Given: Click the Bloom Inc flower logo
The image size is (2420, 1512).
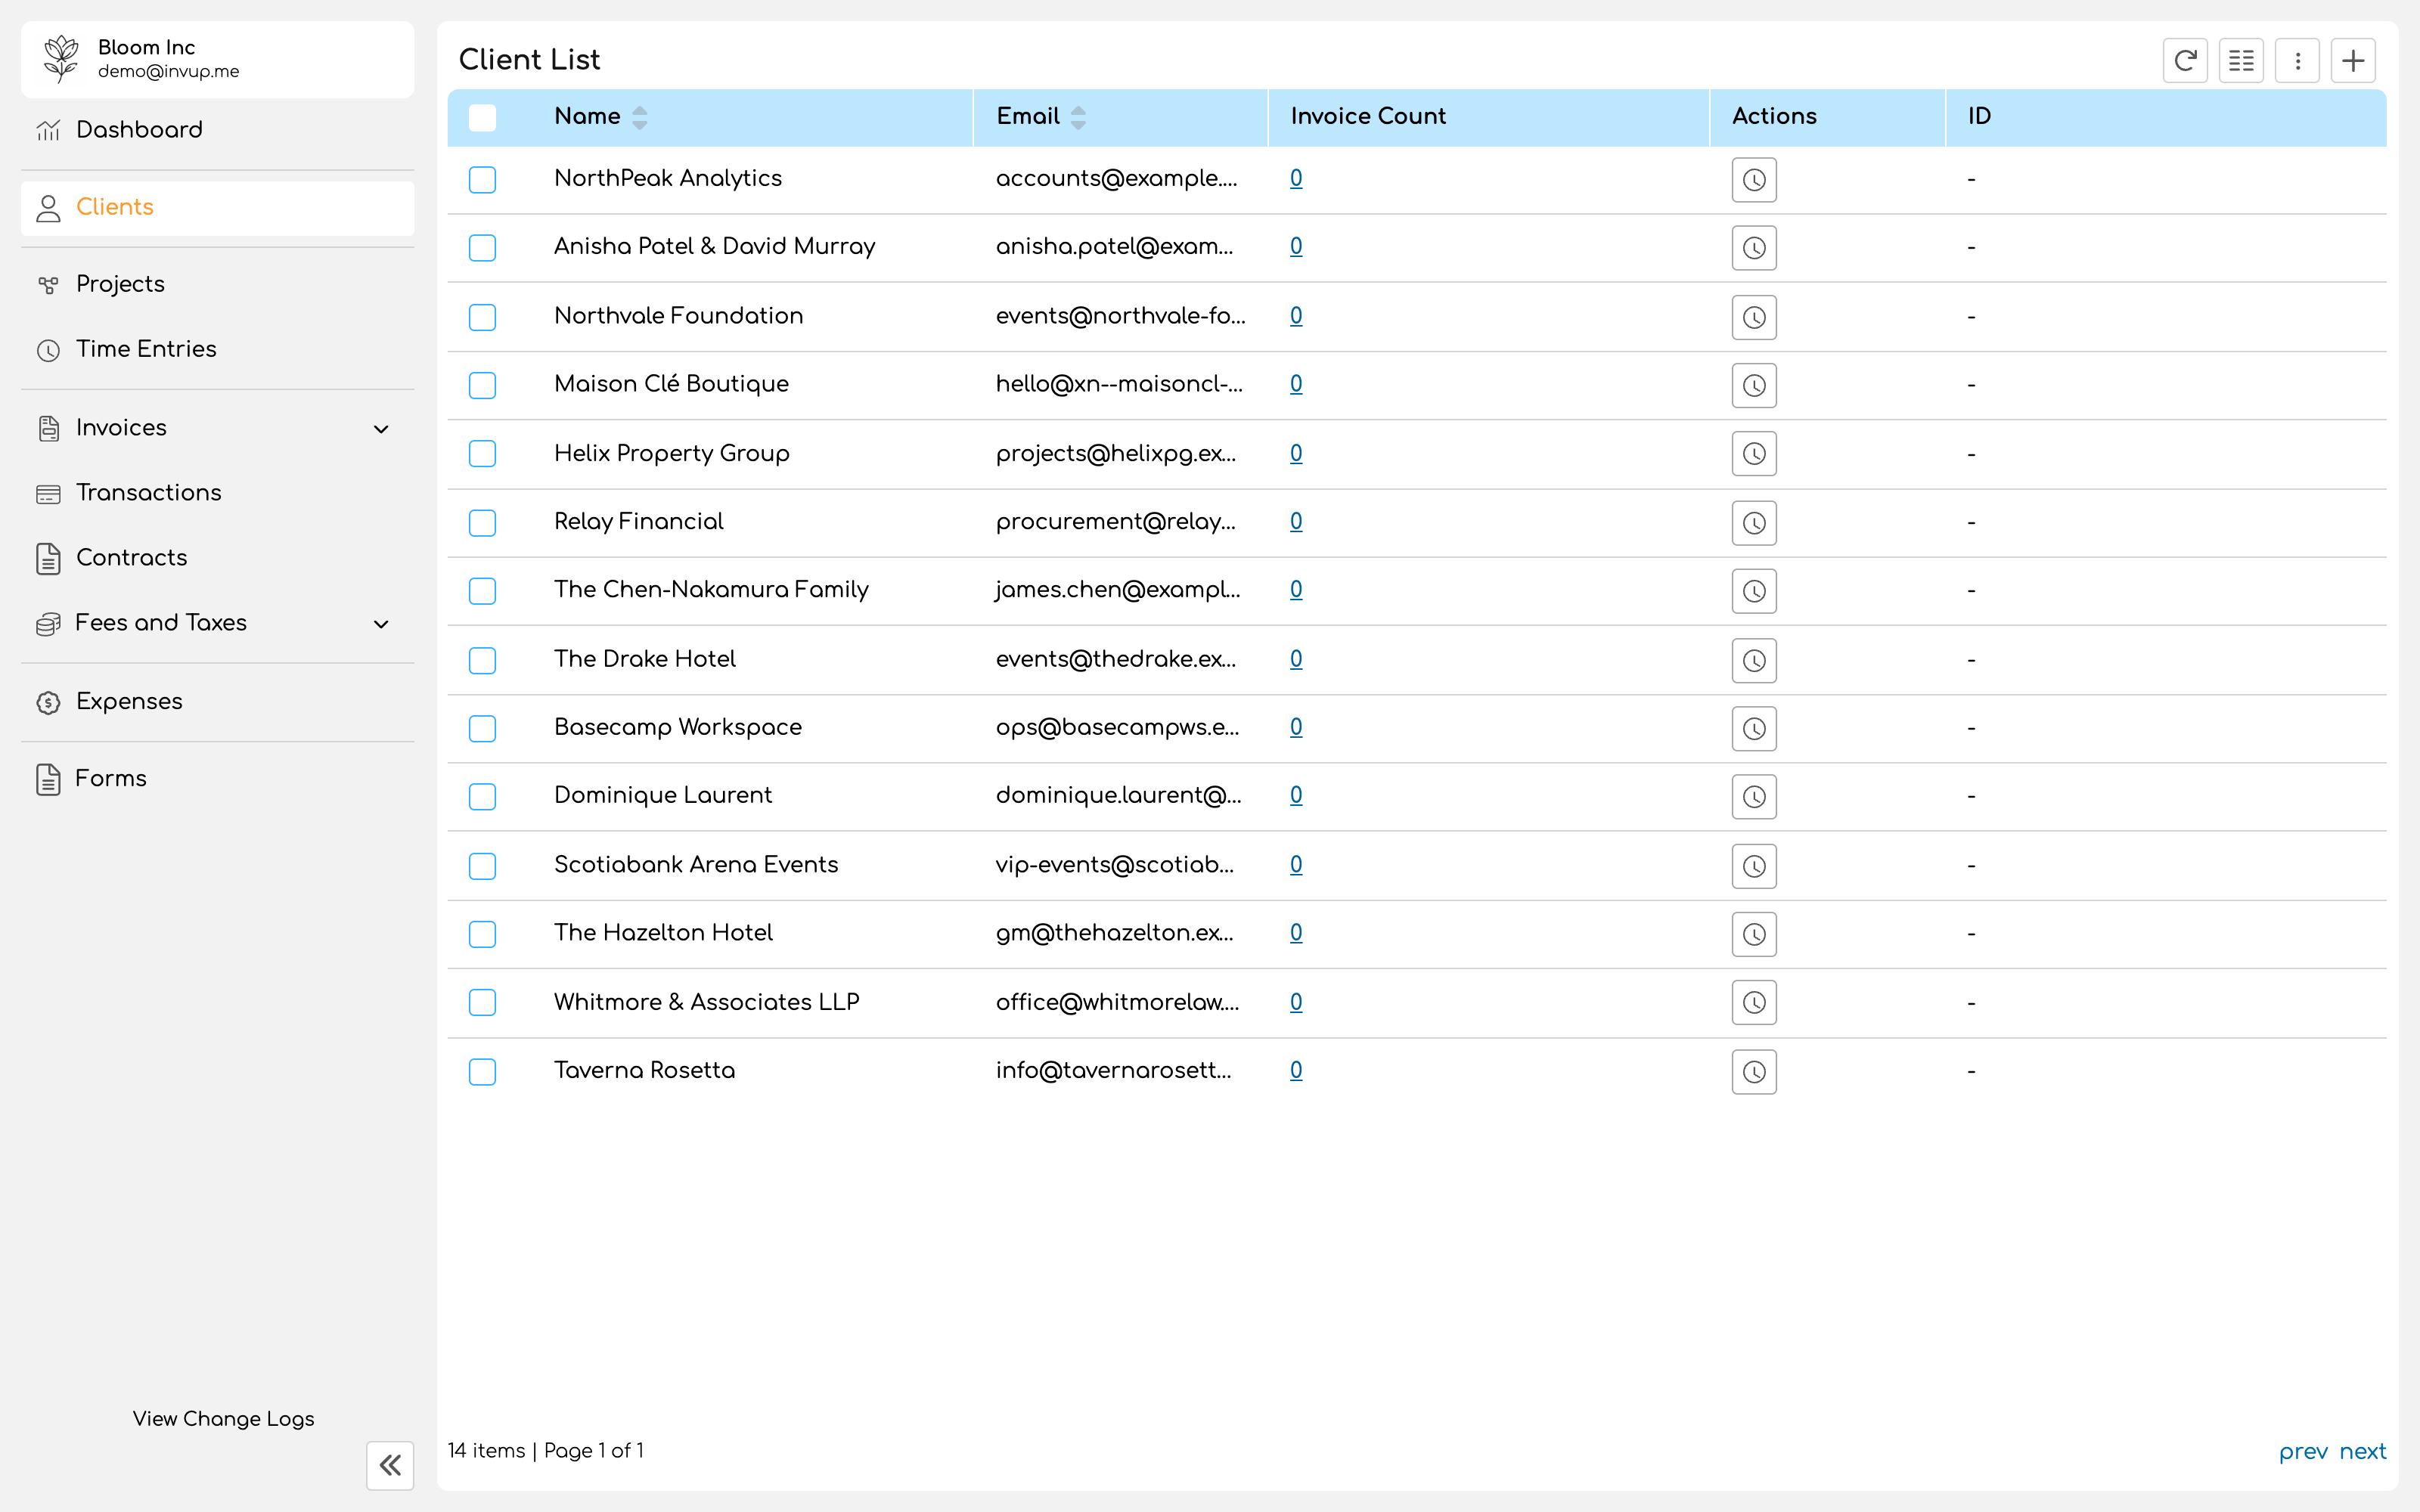Looking at the screenshot, I should pyautogui.click(x=61, y=59).
